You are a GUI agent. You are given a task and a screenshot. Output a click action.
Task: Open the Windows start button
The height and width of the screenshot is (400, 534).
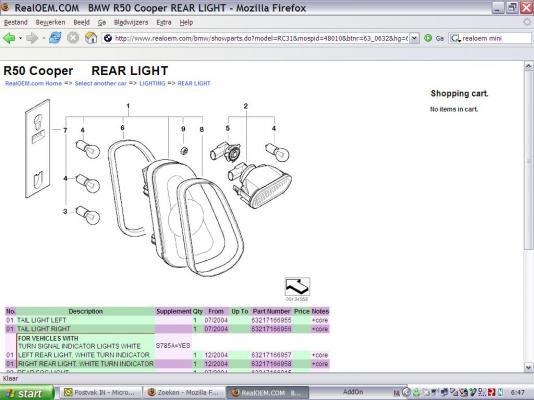(x=27, y=393)
